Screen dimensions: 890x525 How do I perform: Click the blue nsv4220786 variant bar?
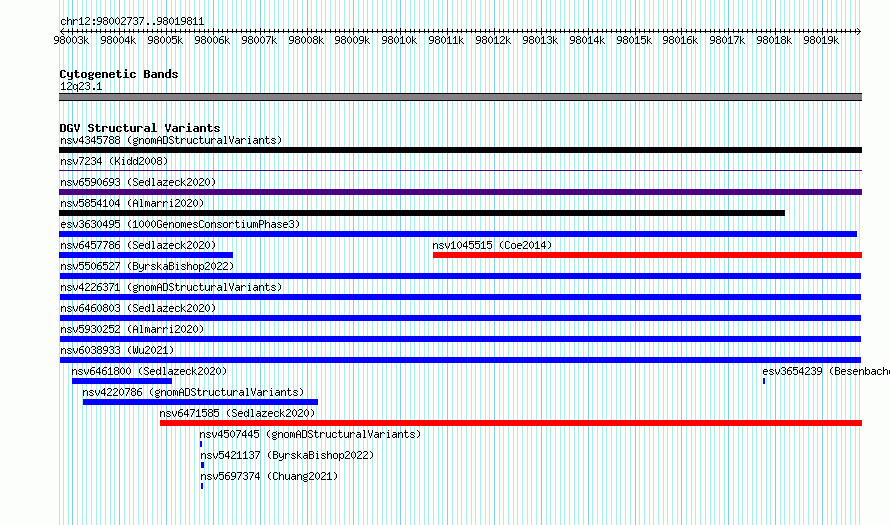click(x=200, y=402)
